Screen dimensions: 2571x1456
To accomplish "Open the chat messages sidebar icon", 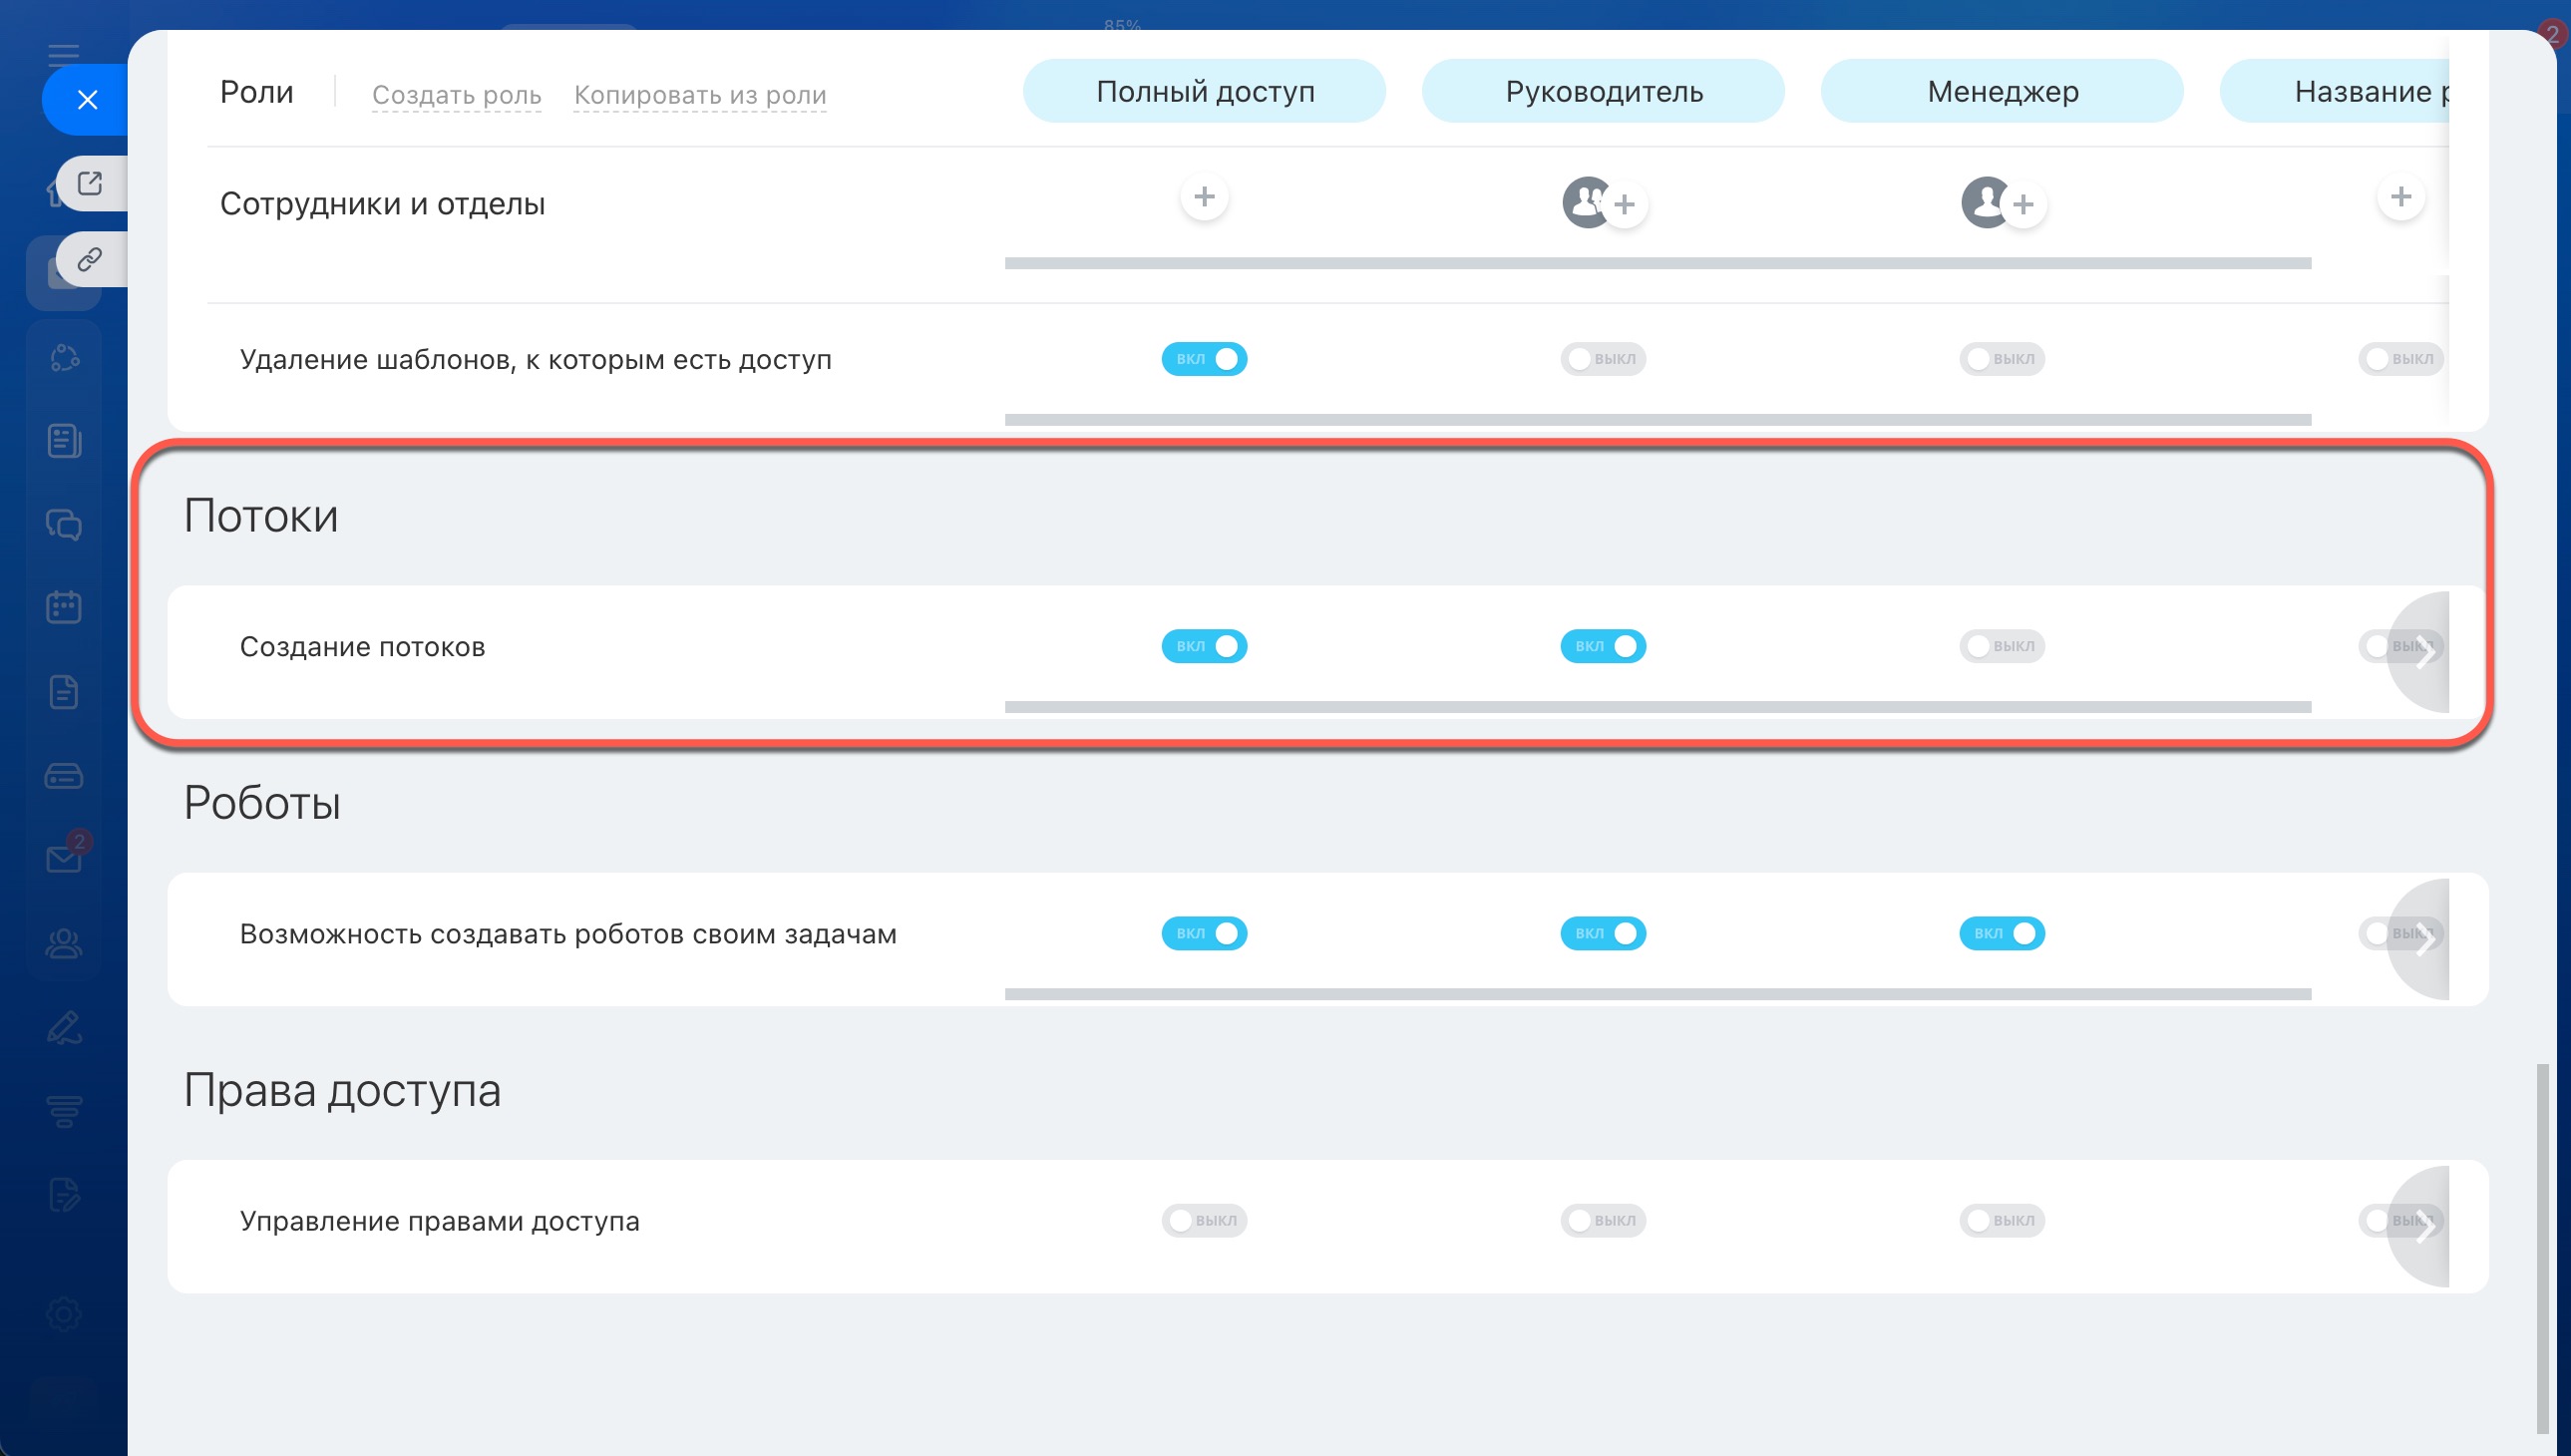I will [x=64, y=524].
